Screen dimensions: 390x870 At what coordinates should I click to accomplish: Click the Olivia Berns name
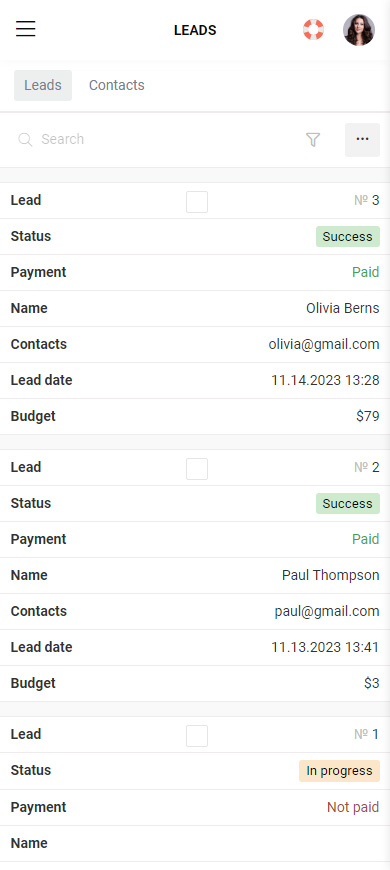click(343, 308)
